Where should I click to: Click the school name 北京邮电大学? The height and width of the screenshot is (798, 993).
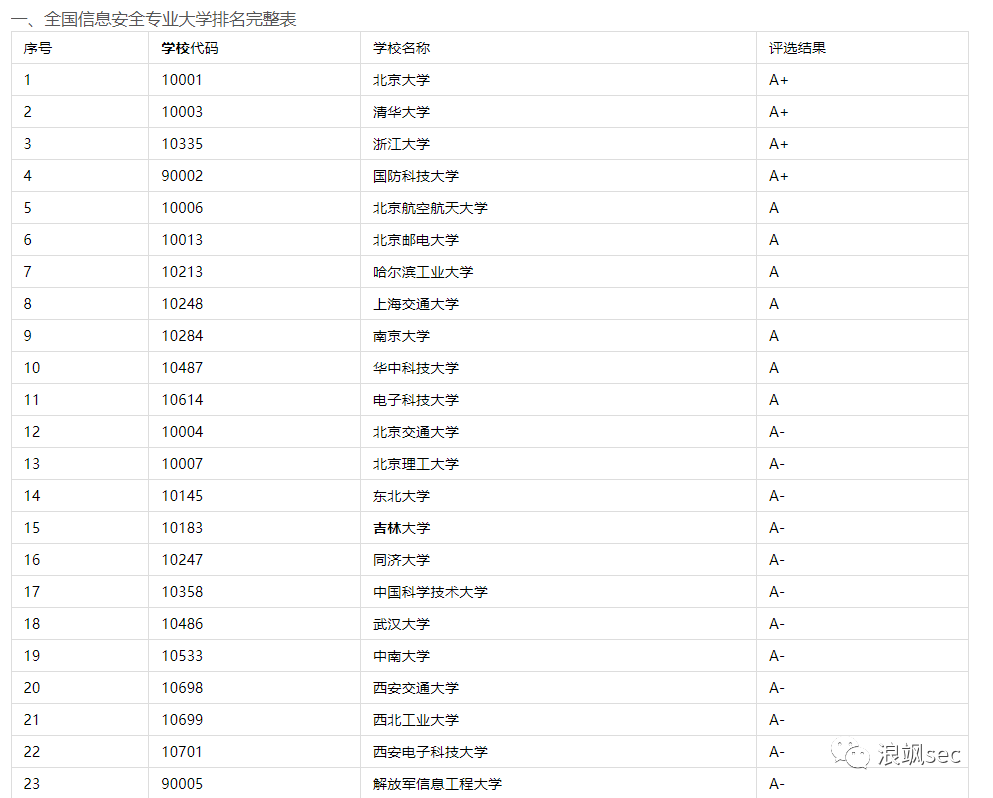(416, 240)
